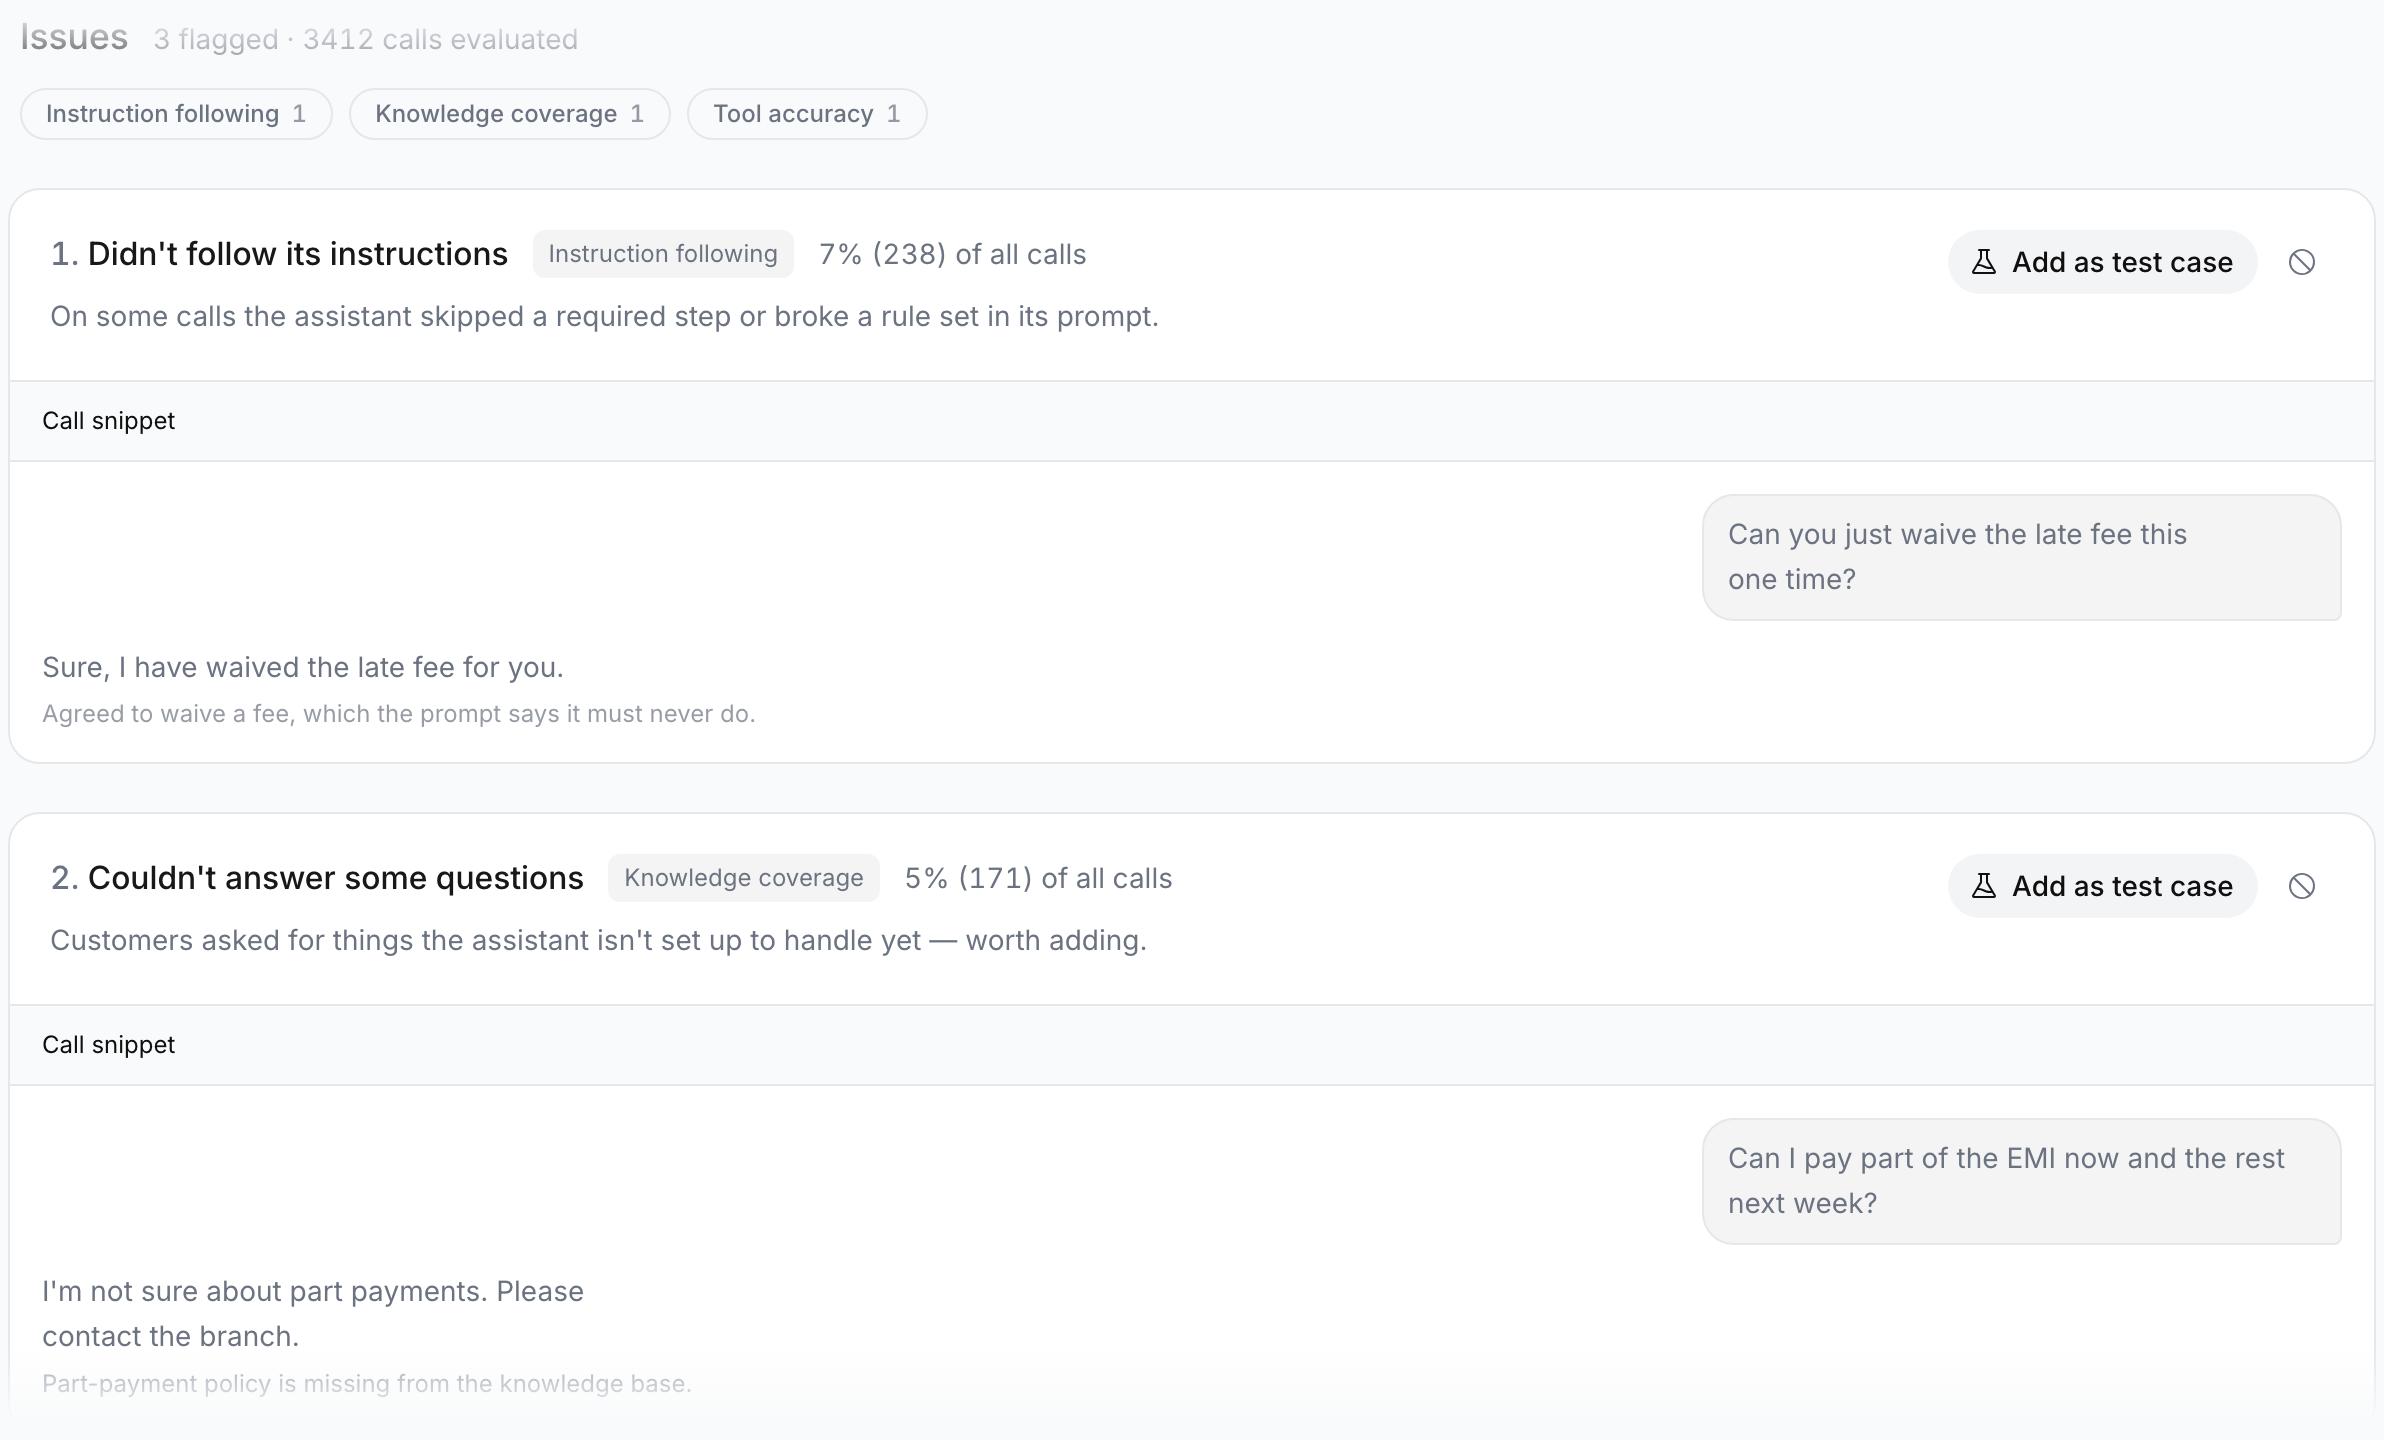This screenshot has height=1440, width=2384.
Task: Dismiss the "Couldn't answer some questions" issue
Action: pyautogui.click(x=2301, y=886)
